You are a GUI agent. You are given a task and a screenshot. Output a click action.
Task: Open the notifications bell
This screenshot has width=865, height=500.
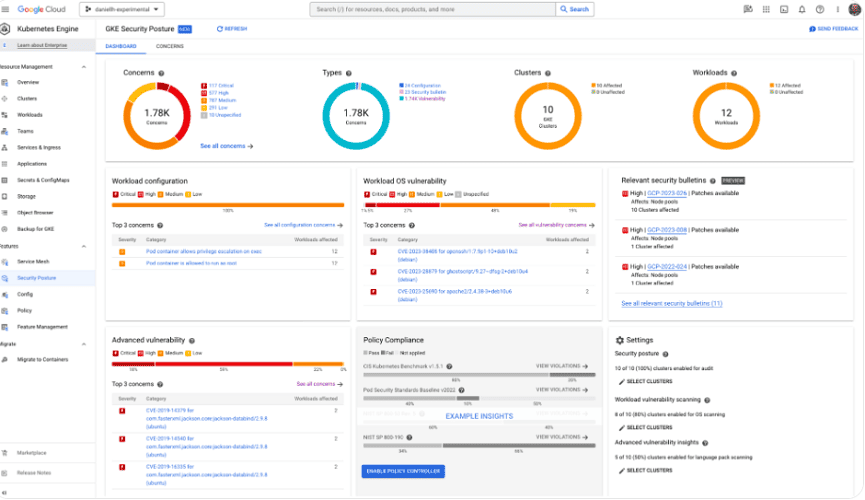tap(802, 9)
